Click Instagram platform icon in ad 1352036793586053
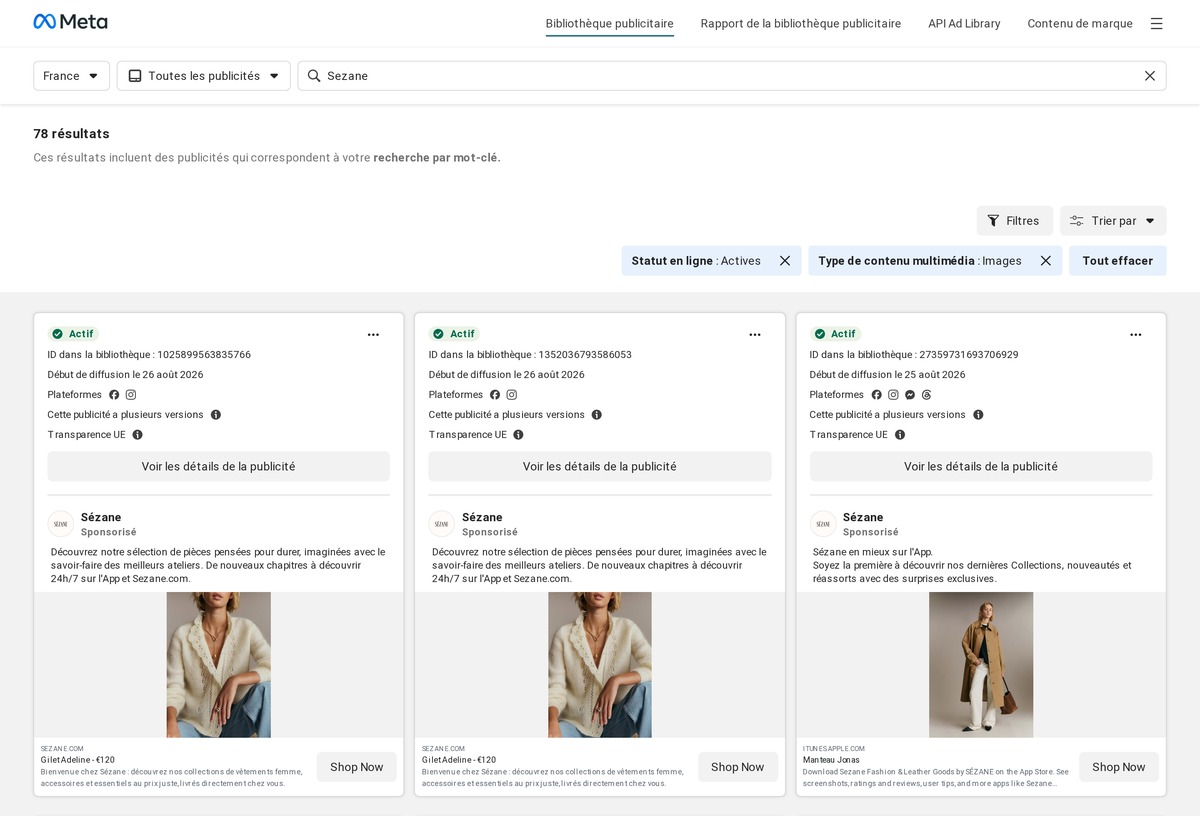The width and height of the screenshot is (1200, 816). coord(512,395)
